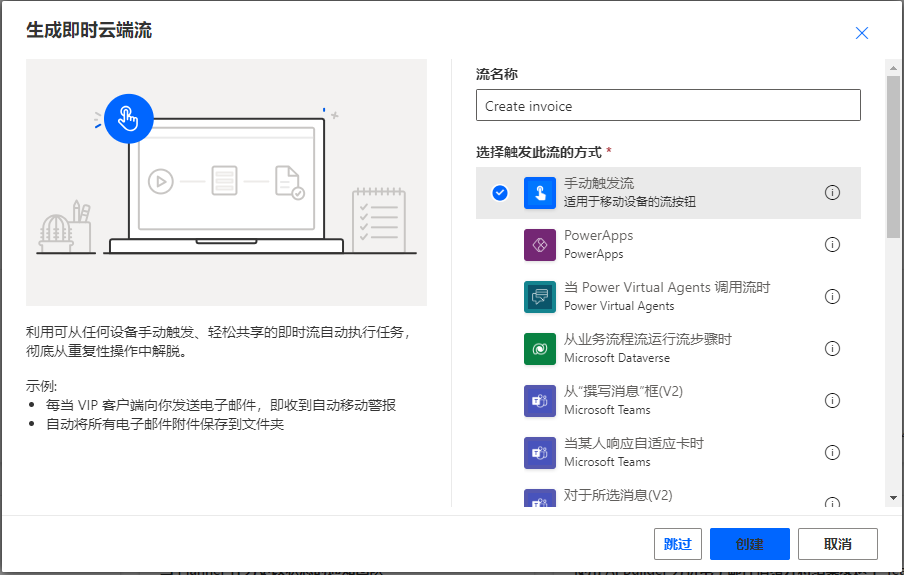Click the PowerApps trigger icon
This screenshot has width=904, height=575.
point(540,245)
